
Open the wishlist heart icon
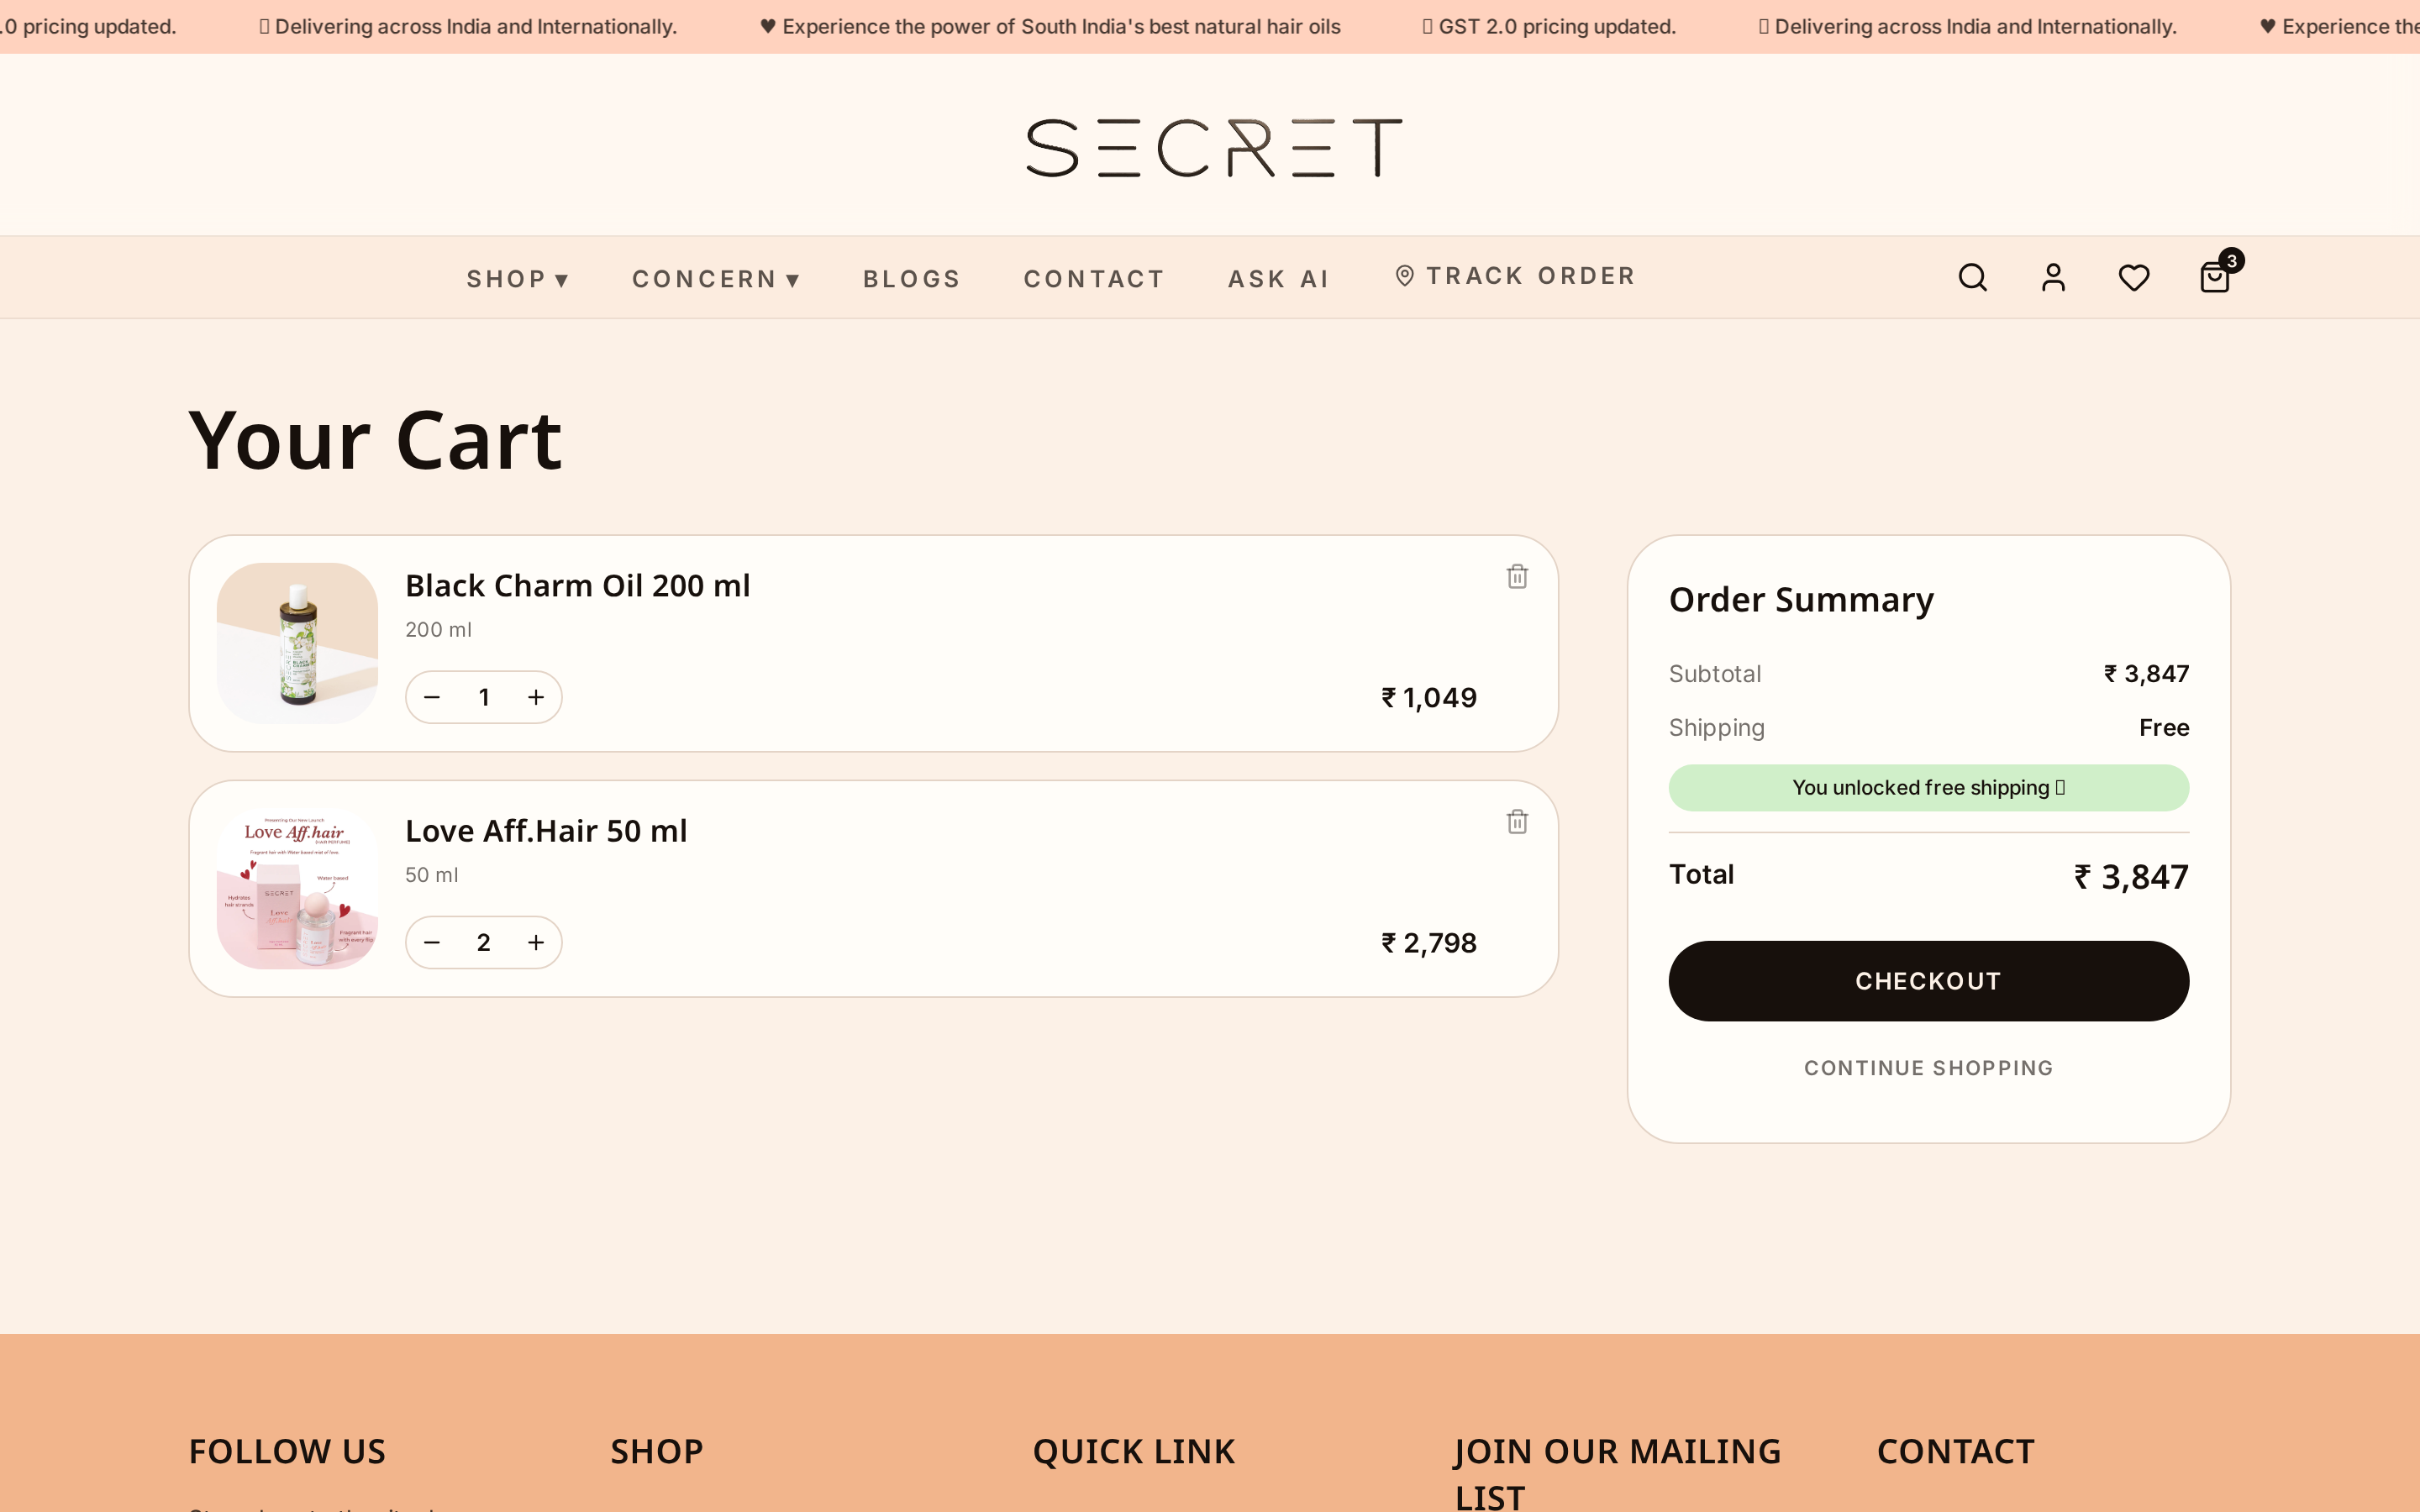click(2134, 277)
